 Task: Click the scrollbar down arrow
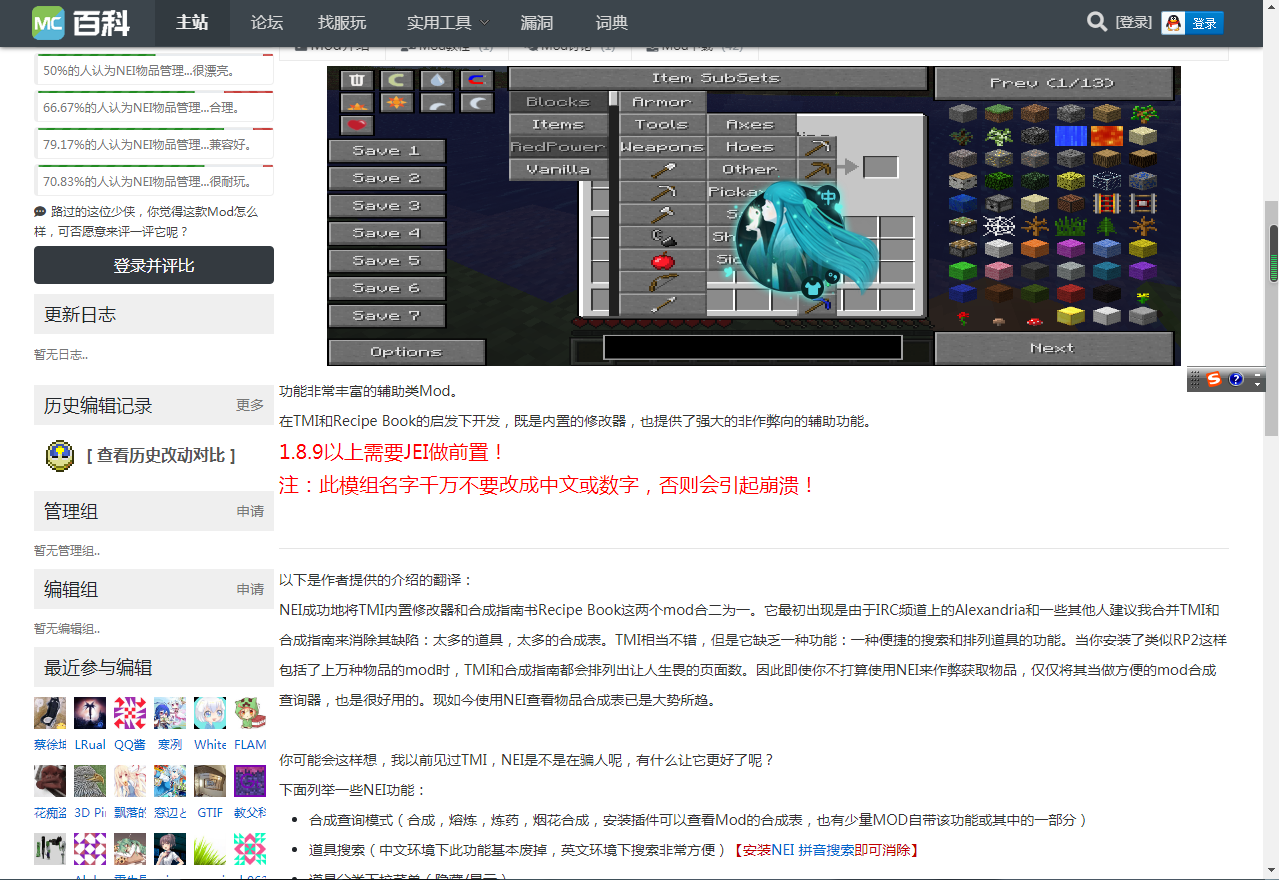coord(1271,871)
